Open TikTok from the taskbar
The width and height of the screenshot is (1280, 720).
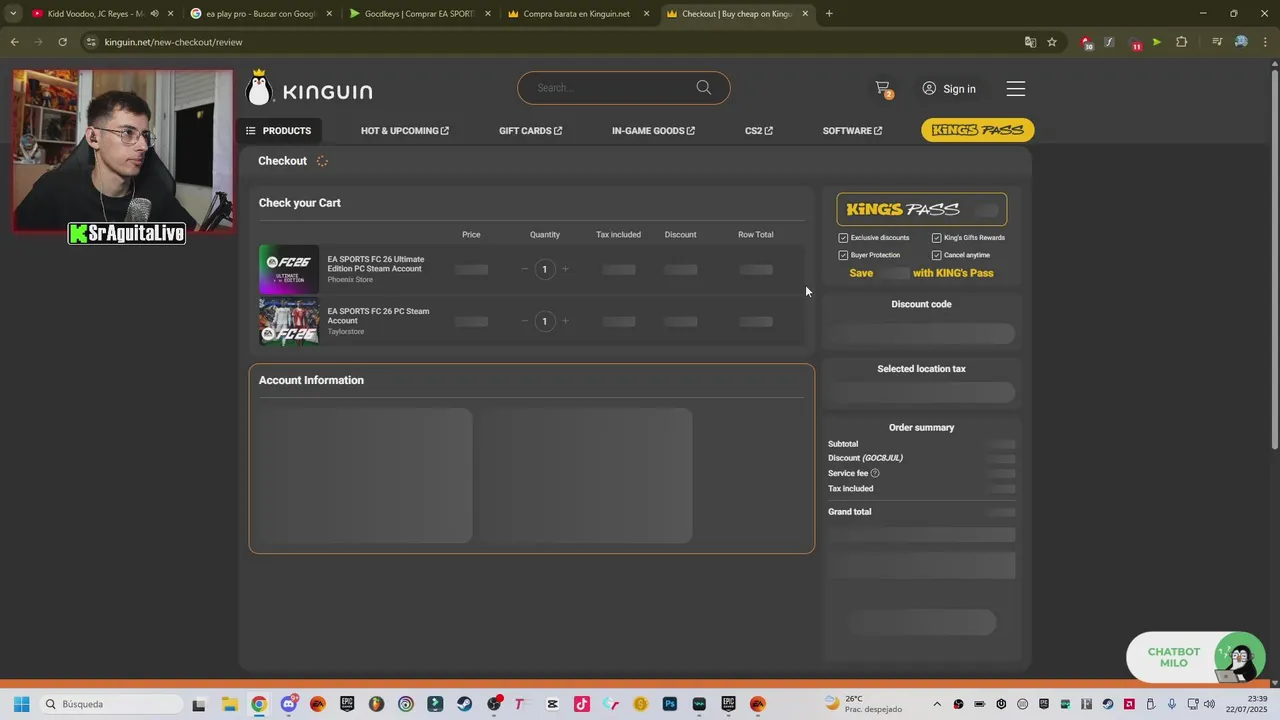pyautogui.click(x=582, y=704)
